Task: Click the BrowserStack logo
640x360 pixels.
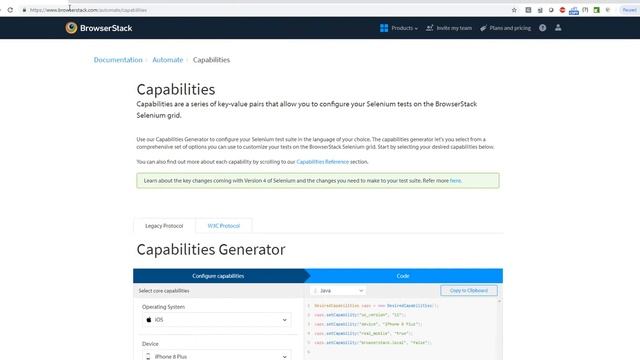Action: tap(99, 28)
